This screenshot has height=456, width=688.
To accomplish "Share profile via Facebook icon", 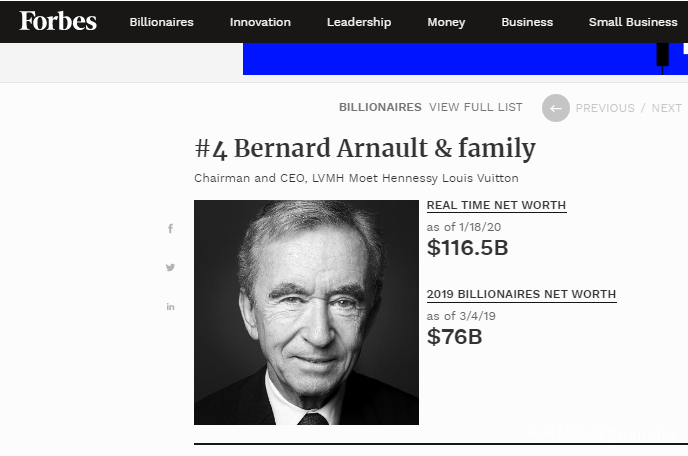I will (x=170, y=229).
